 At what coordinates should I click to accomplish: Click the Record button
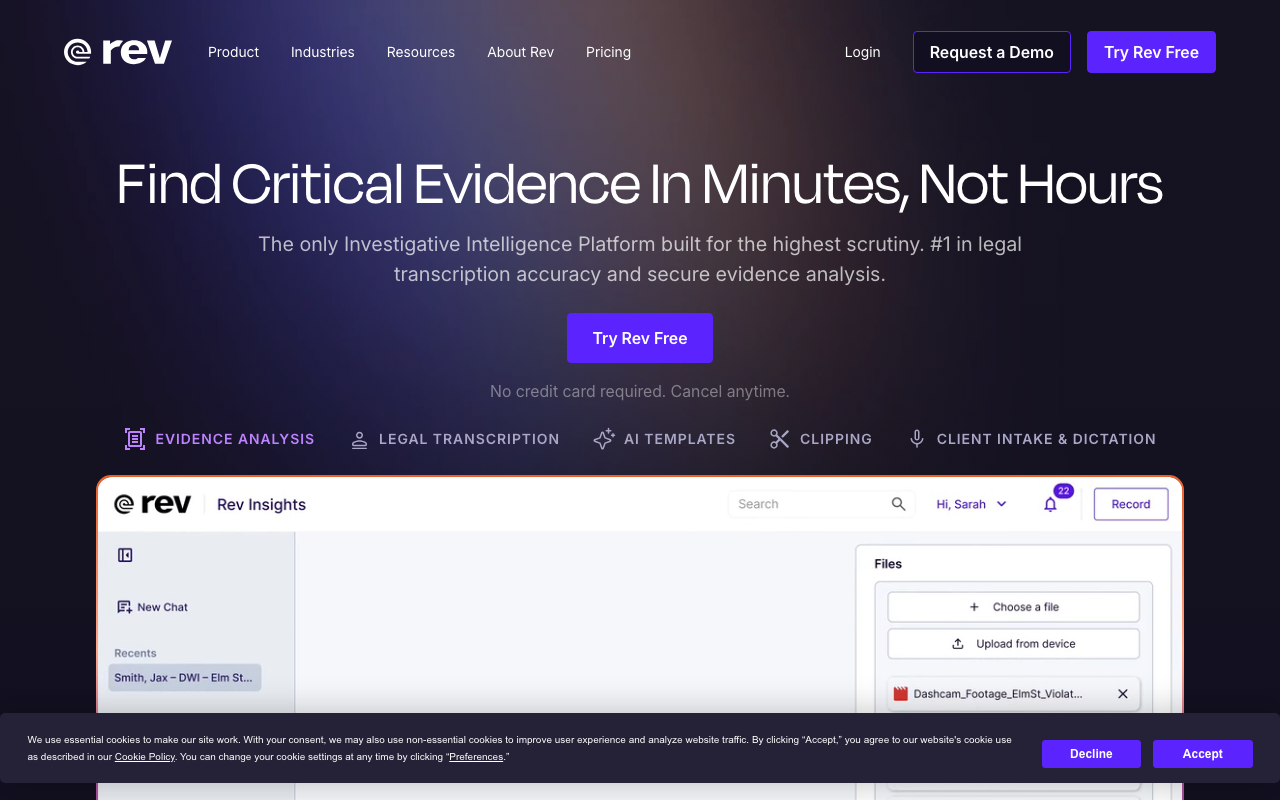click(1130, 504)
